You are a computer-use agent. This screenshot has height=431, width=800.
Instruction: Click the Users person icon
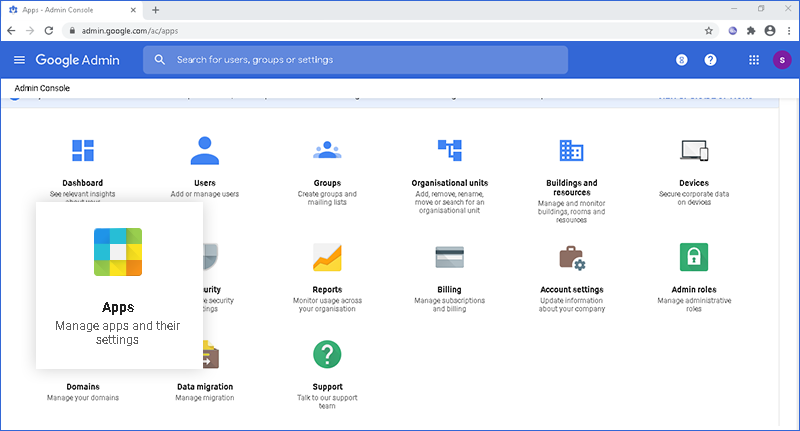pyautogui.click(x=204, y=150)
